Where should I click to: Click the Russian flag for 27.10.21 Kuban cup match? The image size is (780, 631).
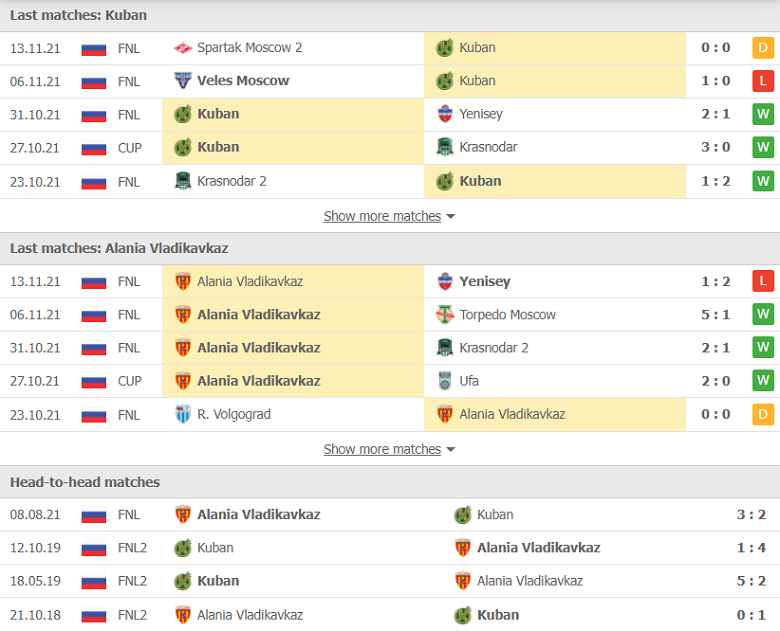(x=94, y=148)
